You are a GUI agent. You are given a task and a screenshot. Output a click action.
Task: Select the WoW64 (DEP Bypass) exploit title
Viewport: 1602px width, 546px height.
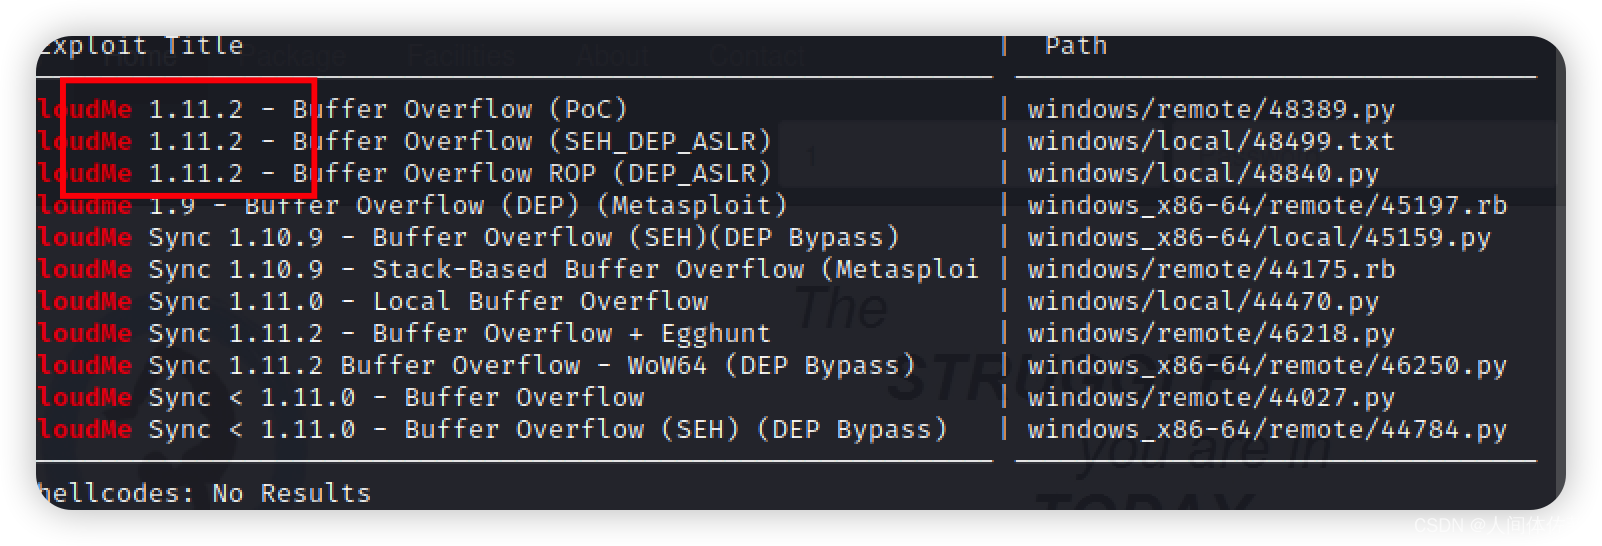(x=771, y=365)
